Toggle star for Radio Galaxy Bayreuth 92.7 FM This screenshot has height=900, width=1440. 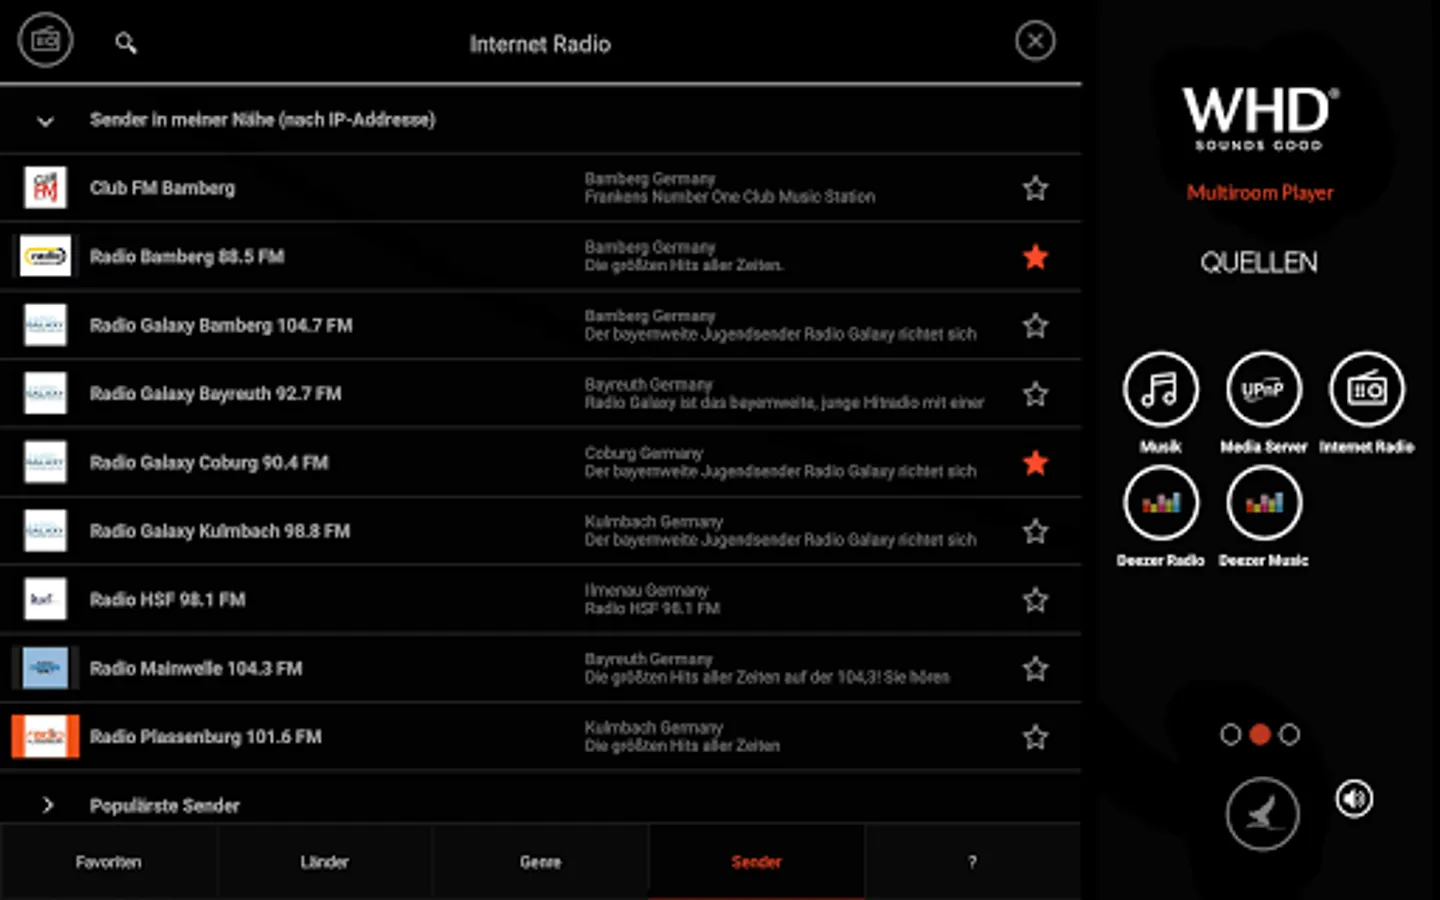[x=1035, y=394]
